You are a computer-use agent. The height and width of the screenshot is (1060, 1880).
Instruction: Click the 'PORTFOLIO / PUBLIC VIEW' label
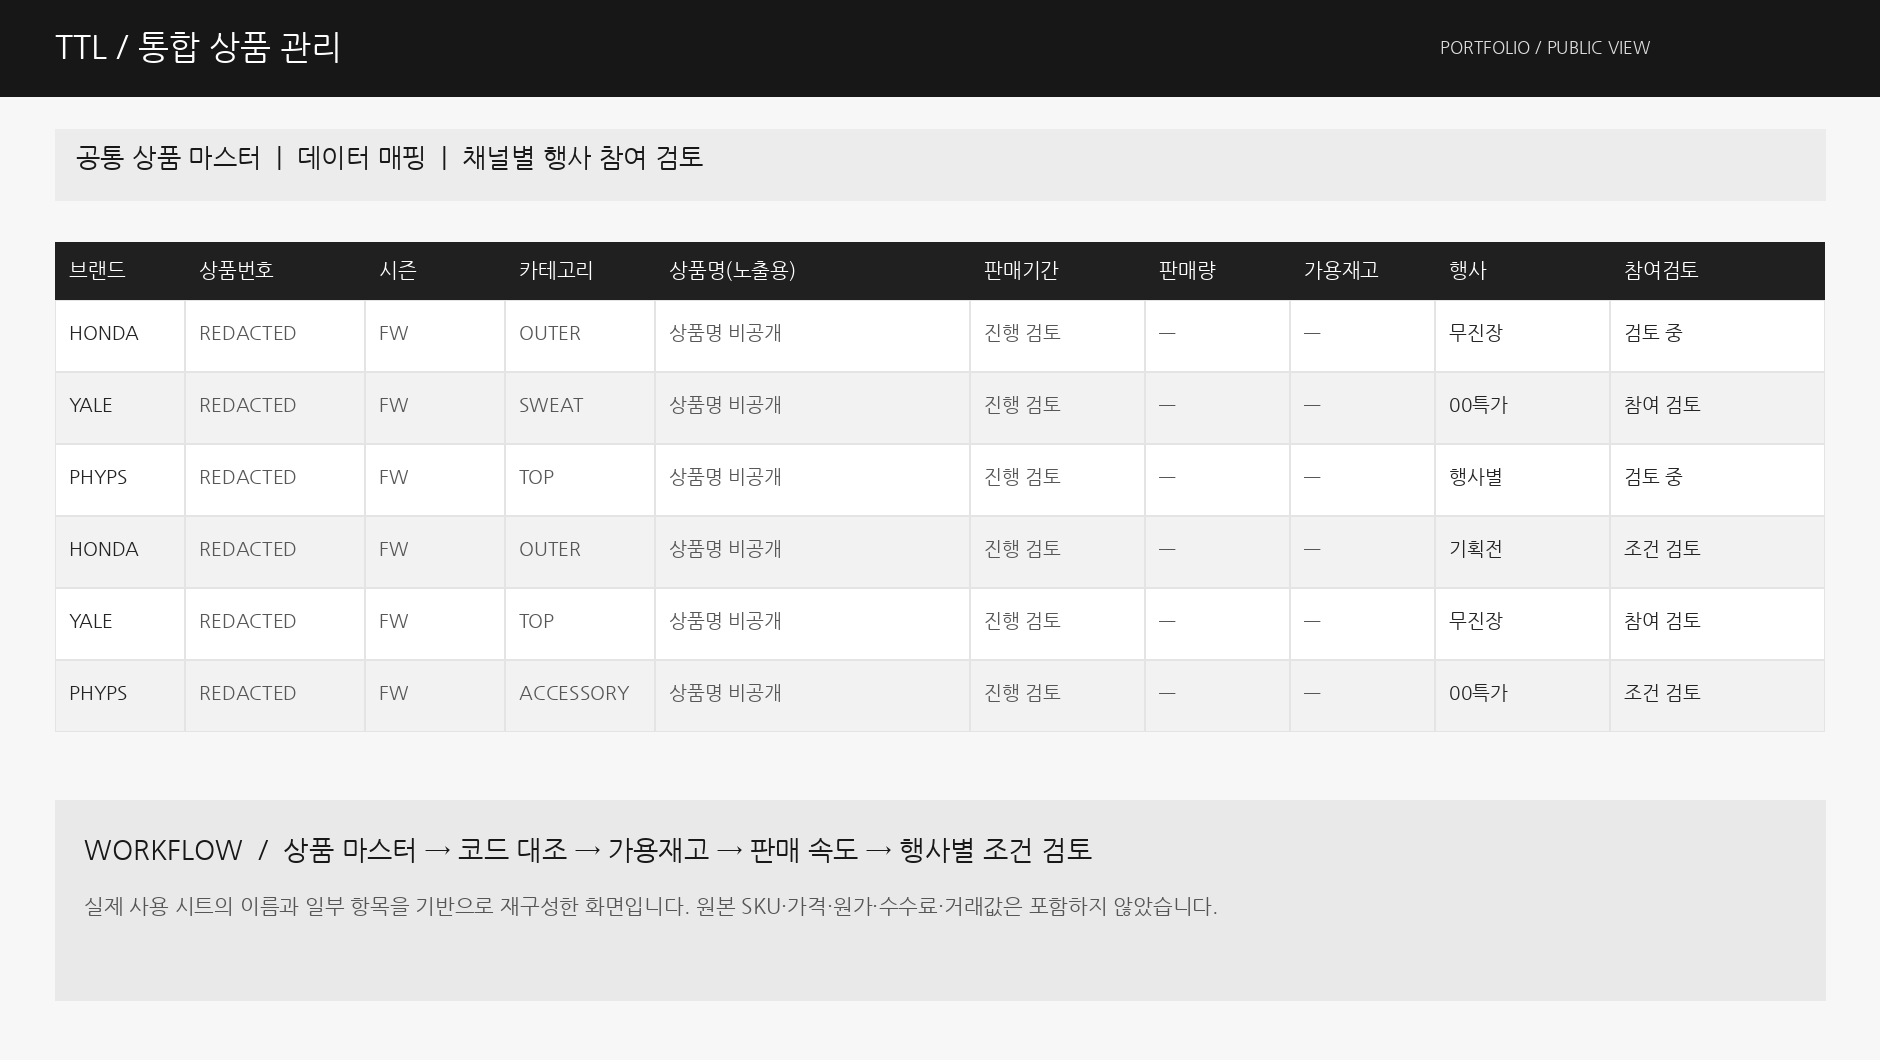[x=1544, y=48]
